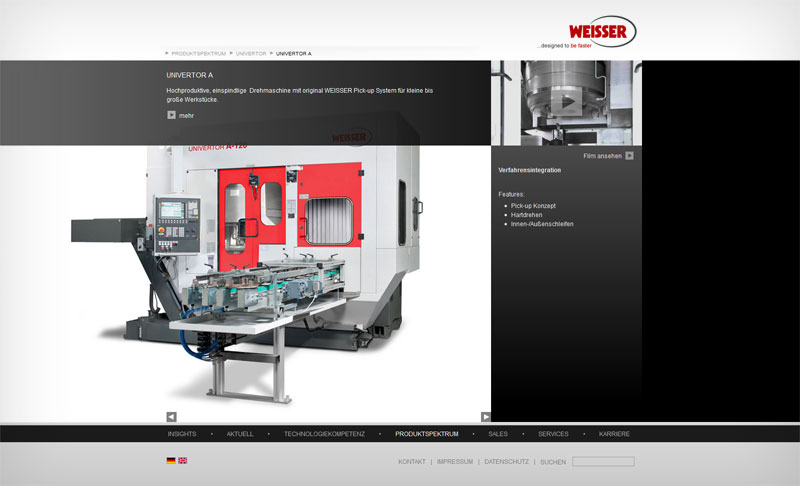Open the UNIVERTOR breadcrumb link
The height and width of the screenshot is (486, 800).
click(x=251, y=54)
